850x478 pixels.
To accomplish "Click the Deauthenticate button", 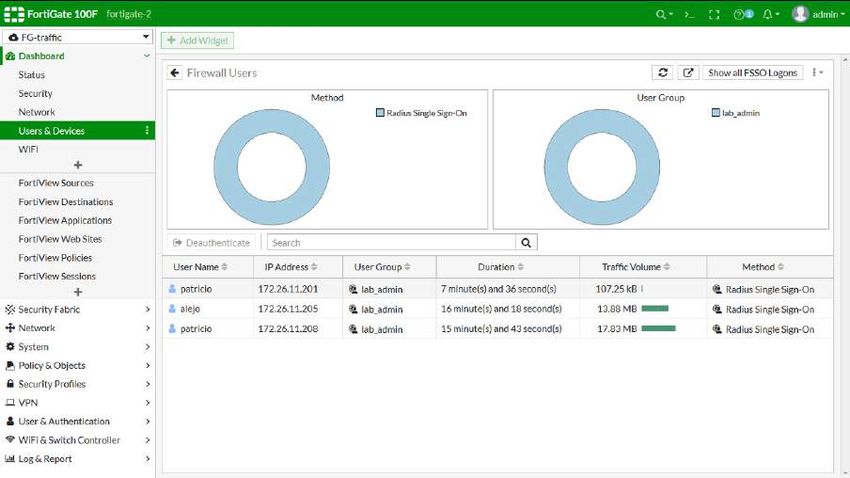I will (x=211, y=243).
